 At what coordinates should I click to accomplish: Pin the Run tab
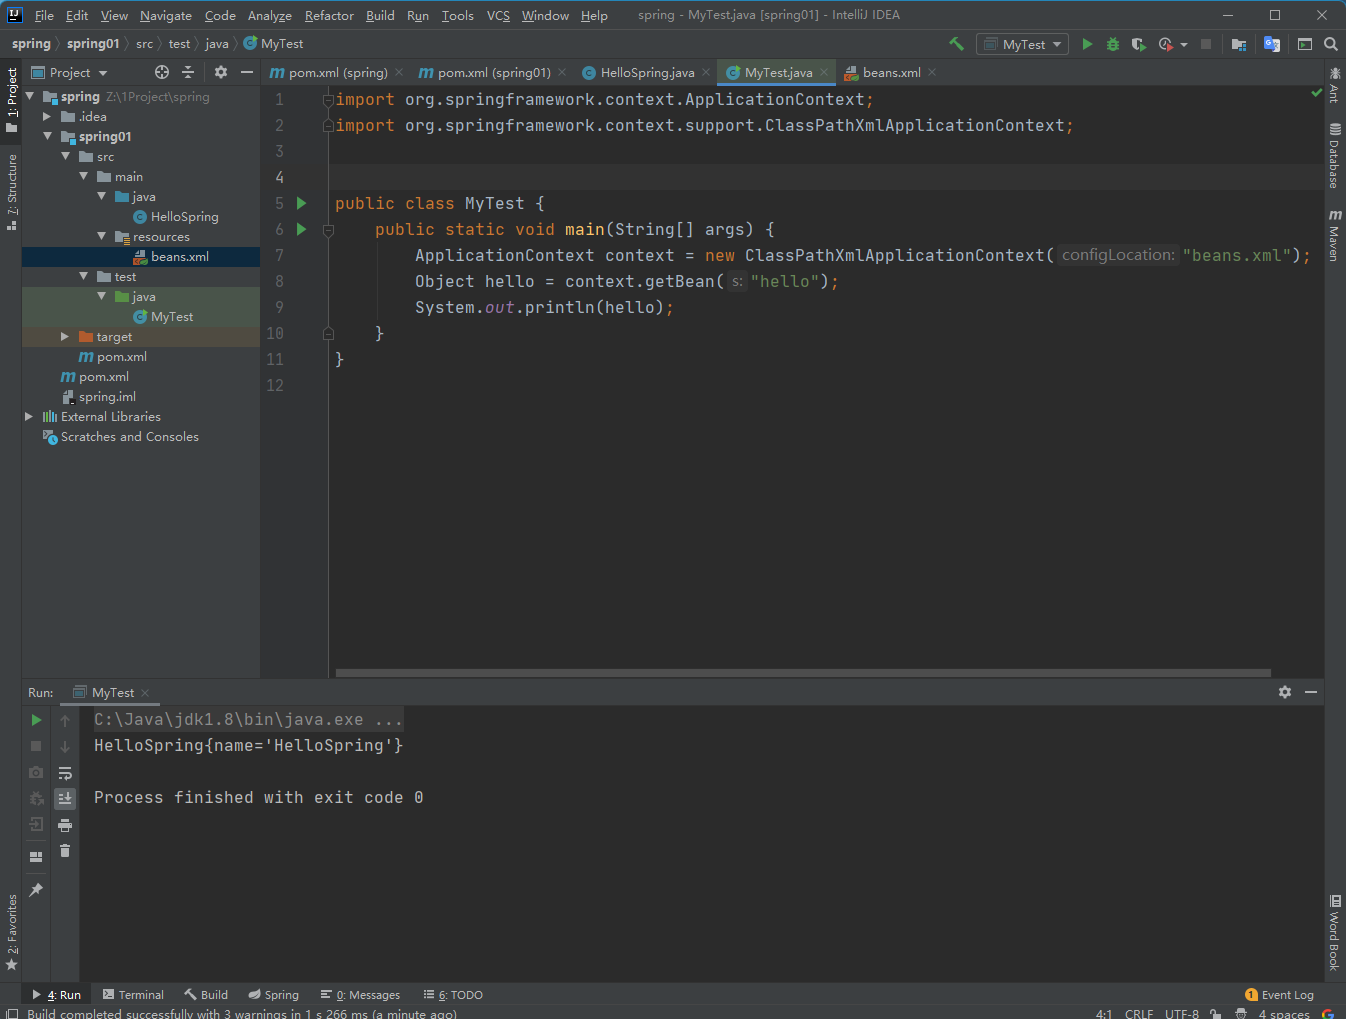pyautogui.click(x=36, y=890)
